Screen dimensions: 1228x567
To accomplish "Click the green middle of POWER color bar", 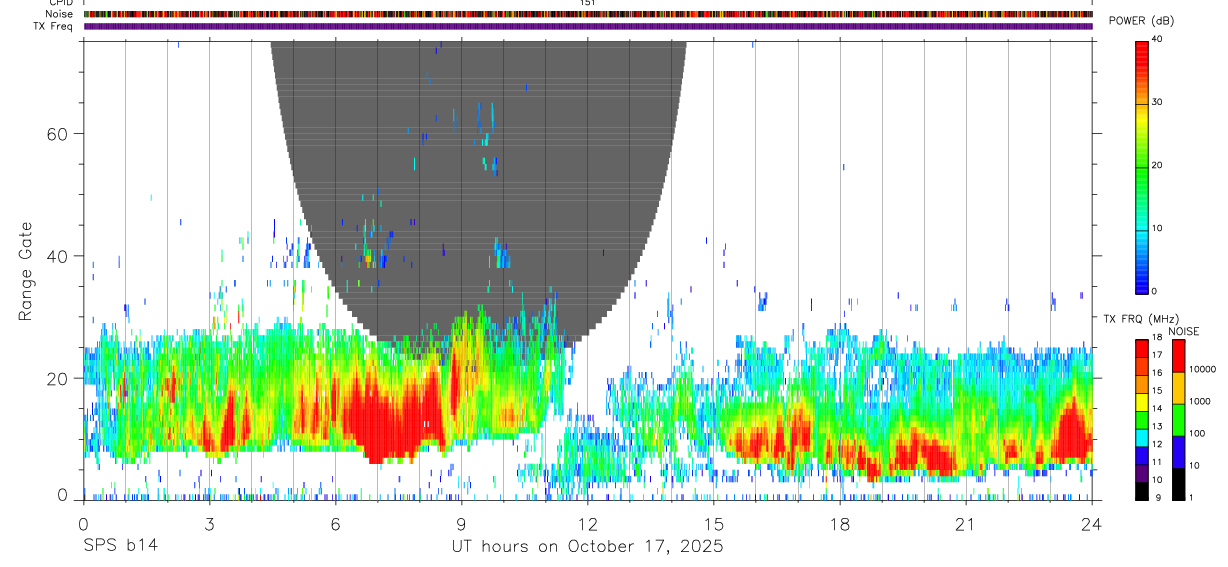I will tap(1142, 165).
